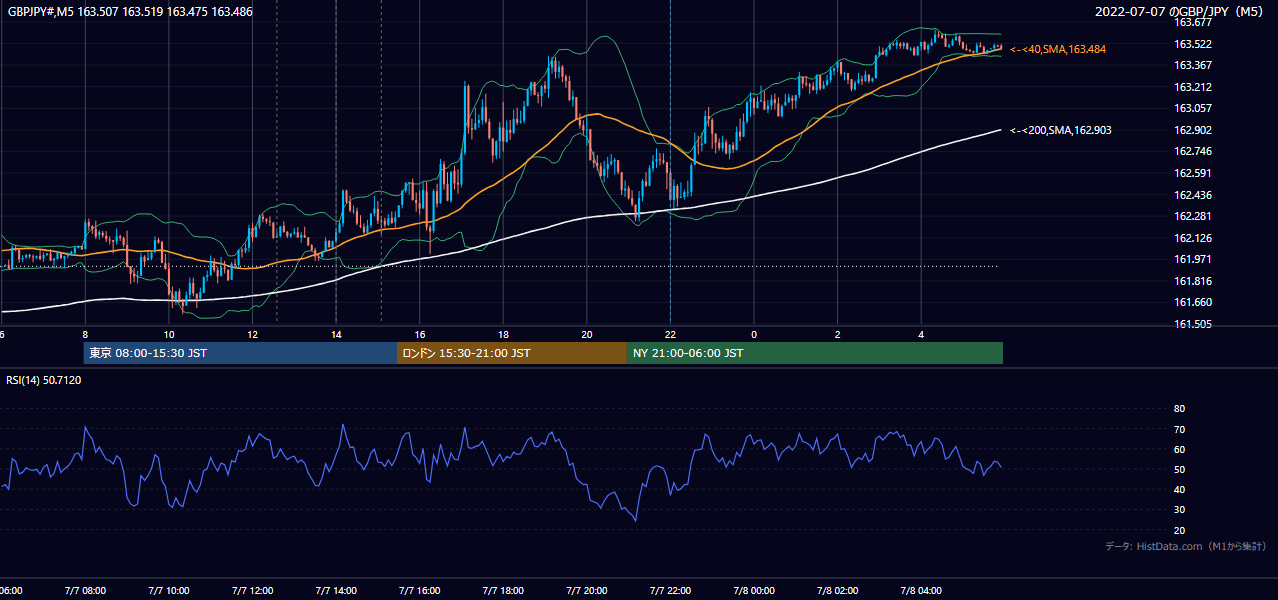Click price axis value 161.816
1278x600 pixels.
point(1192,281)
